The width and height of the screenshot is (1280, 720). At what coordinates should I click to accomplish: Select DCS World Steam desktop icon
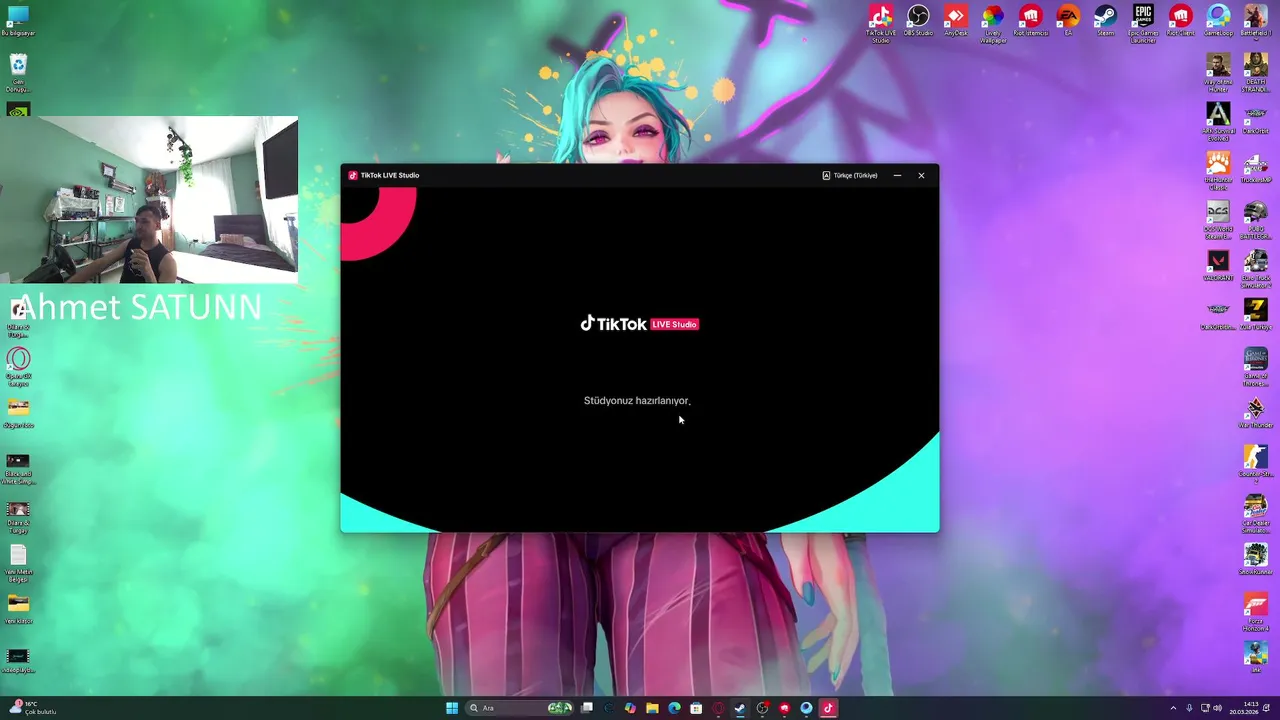pos(1218,219)
